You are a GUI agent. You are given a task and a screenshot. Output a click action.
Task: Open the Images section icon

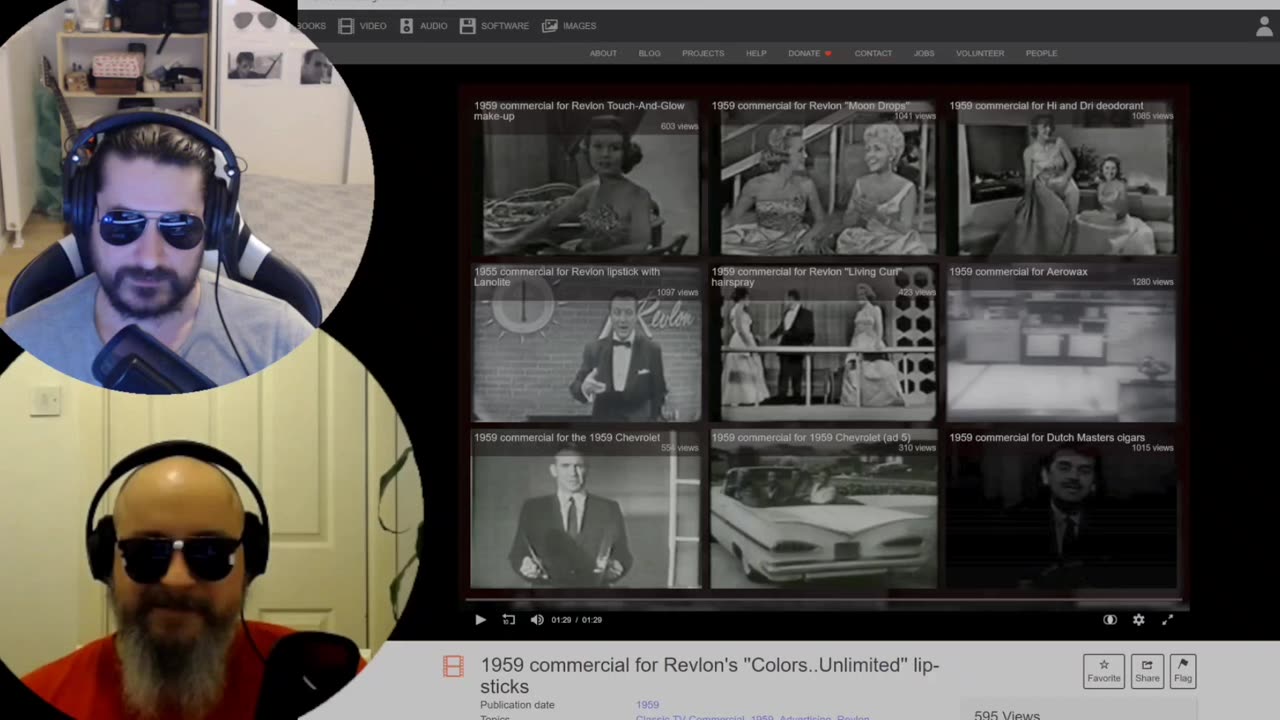[550, 26]
